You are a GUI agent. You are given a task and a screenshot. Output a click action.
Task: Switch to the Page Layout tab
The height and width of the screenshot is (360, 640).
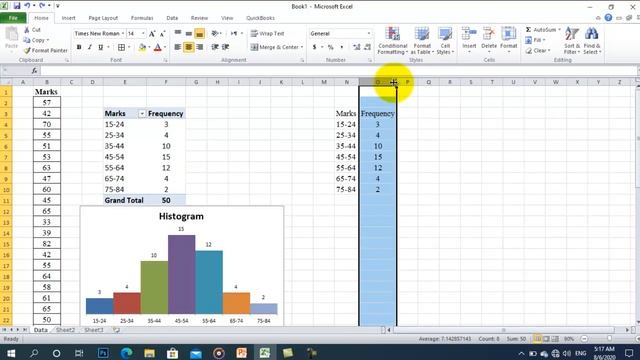(x=103, y=18)
